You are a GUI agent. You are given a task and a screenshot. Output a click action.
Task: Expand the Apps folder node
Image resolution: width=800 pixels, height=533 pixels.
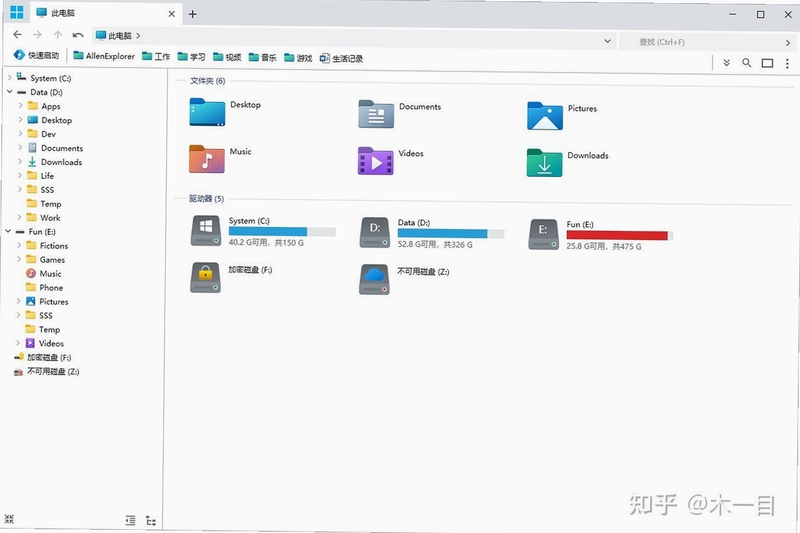point(20,106)
